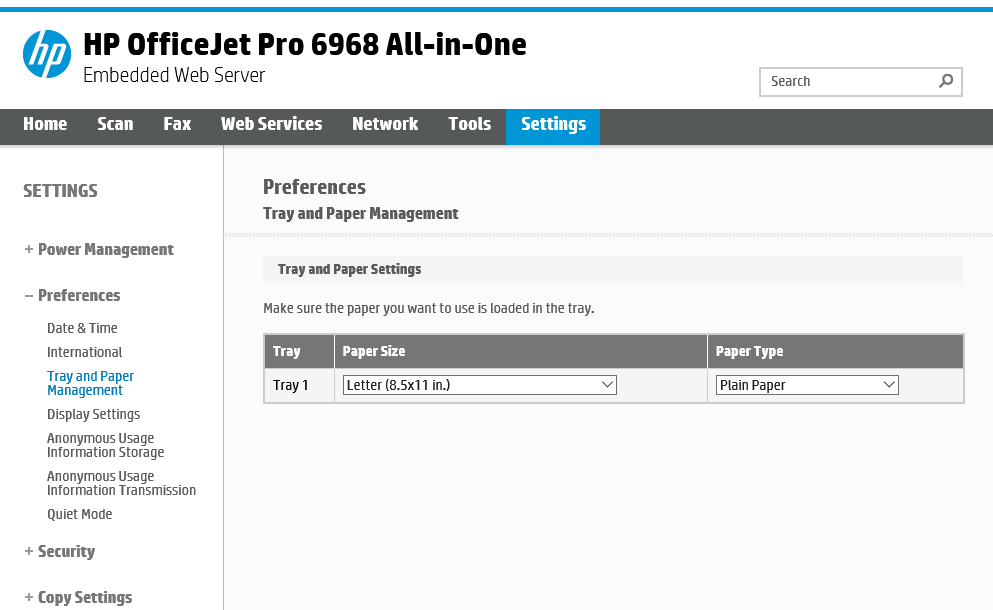The width and height of the screenshot is (993, 610).
Task: Open the Tools tab
Action: tap(469, 125)
